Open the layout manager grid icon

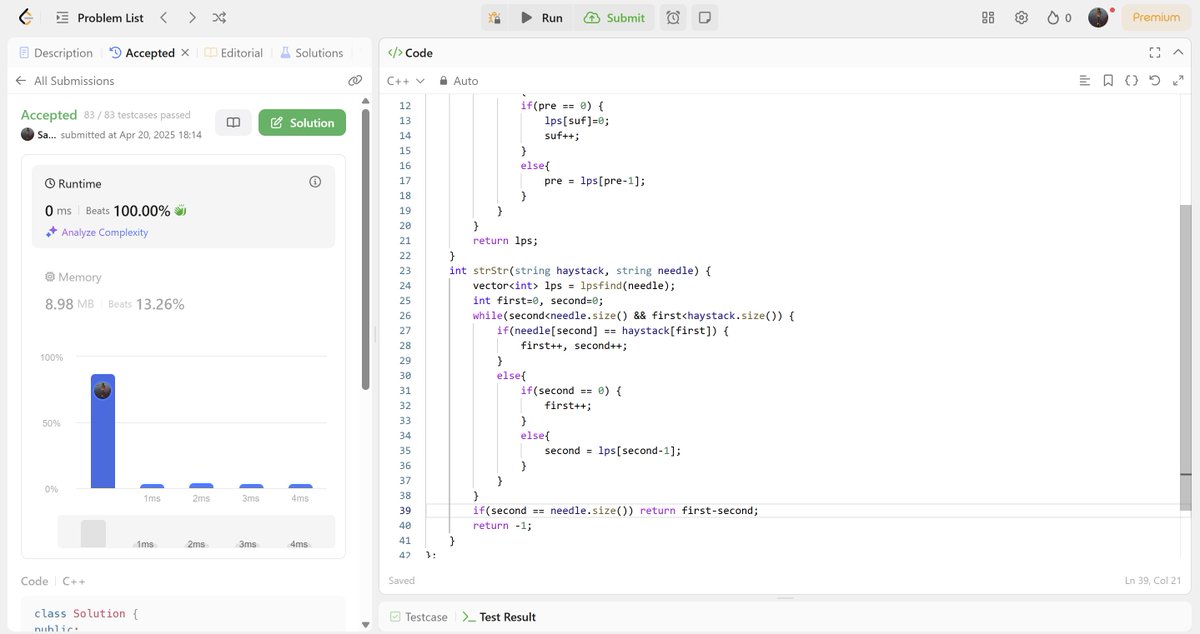click(x=988, y=17)
